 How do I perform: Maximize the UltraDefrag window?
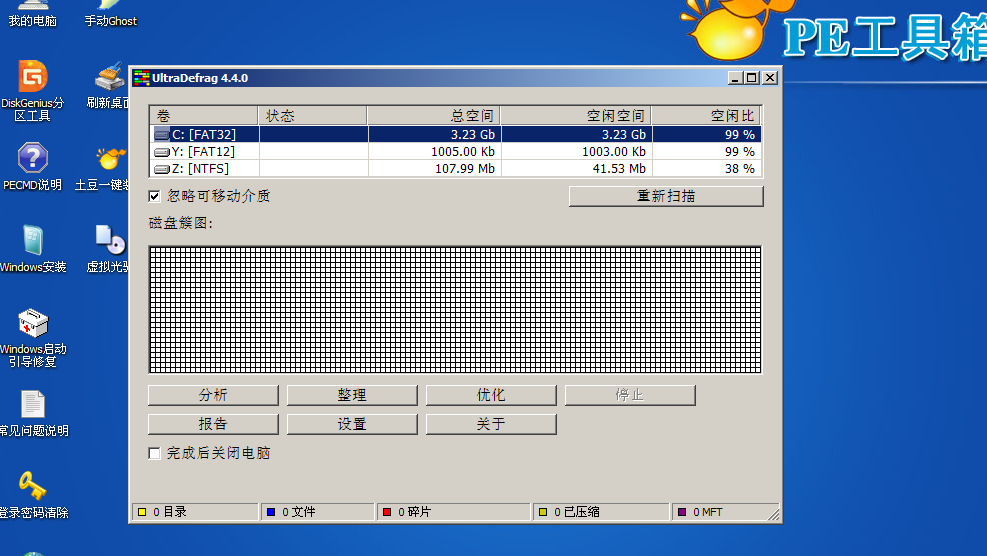click(x=752, y=78)
